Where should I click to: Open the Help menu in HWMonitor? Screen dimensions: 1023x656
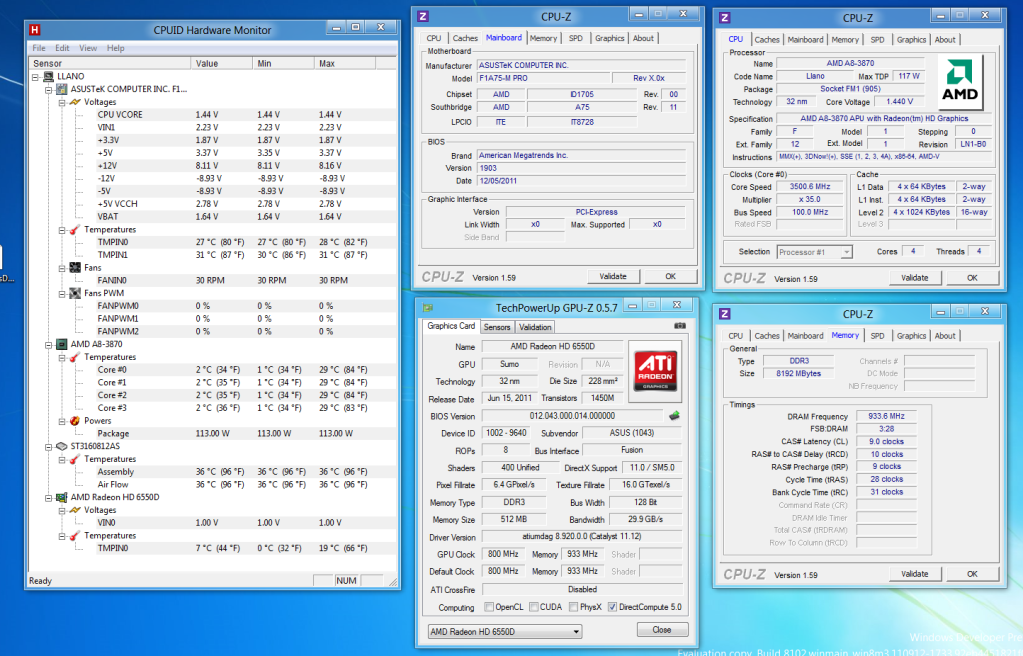point(115,48)
